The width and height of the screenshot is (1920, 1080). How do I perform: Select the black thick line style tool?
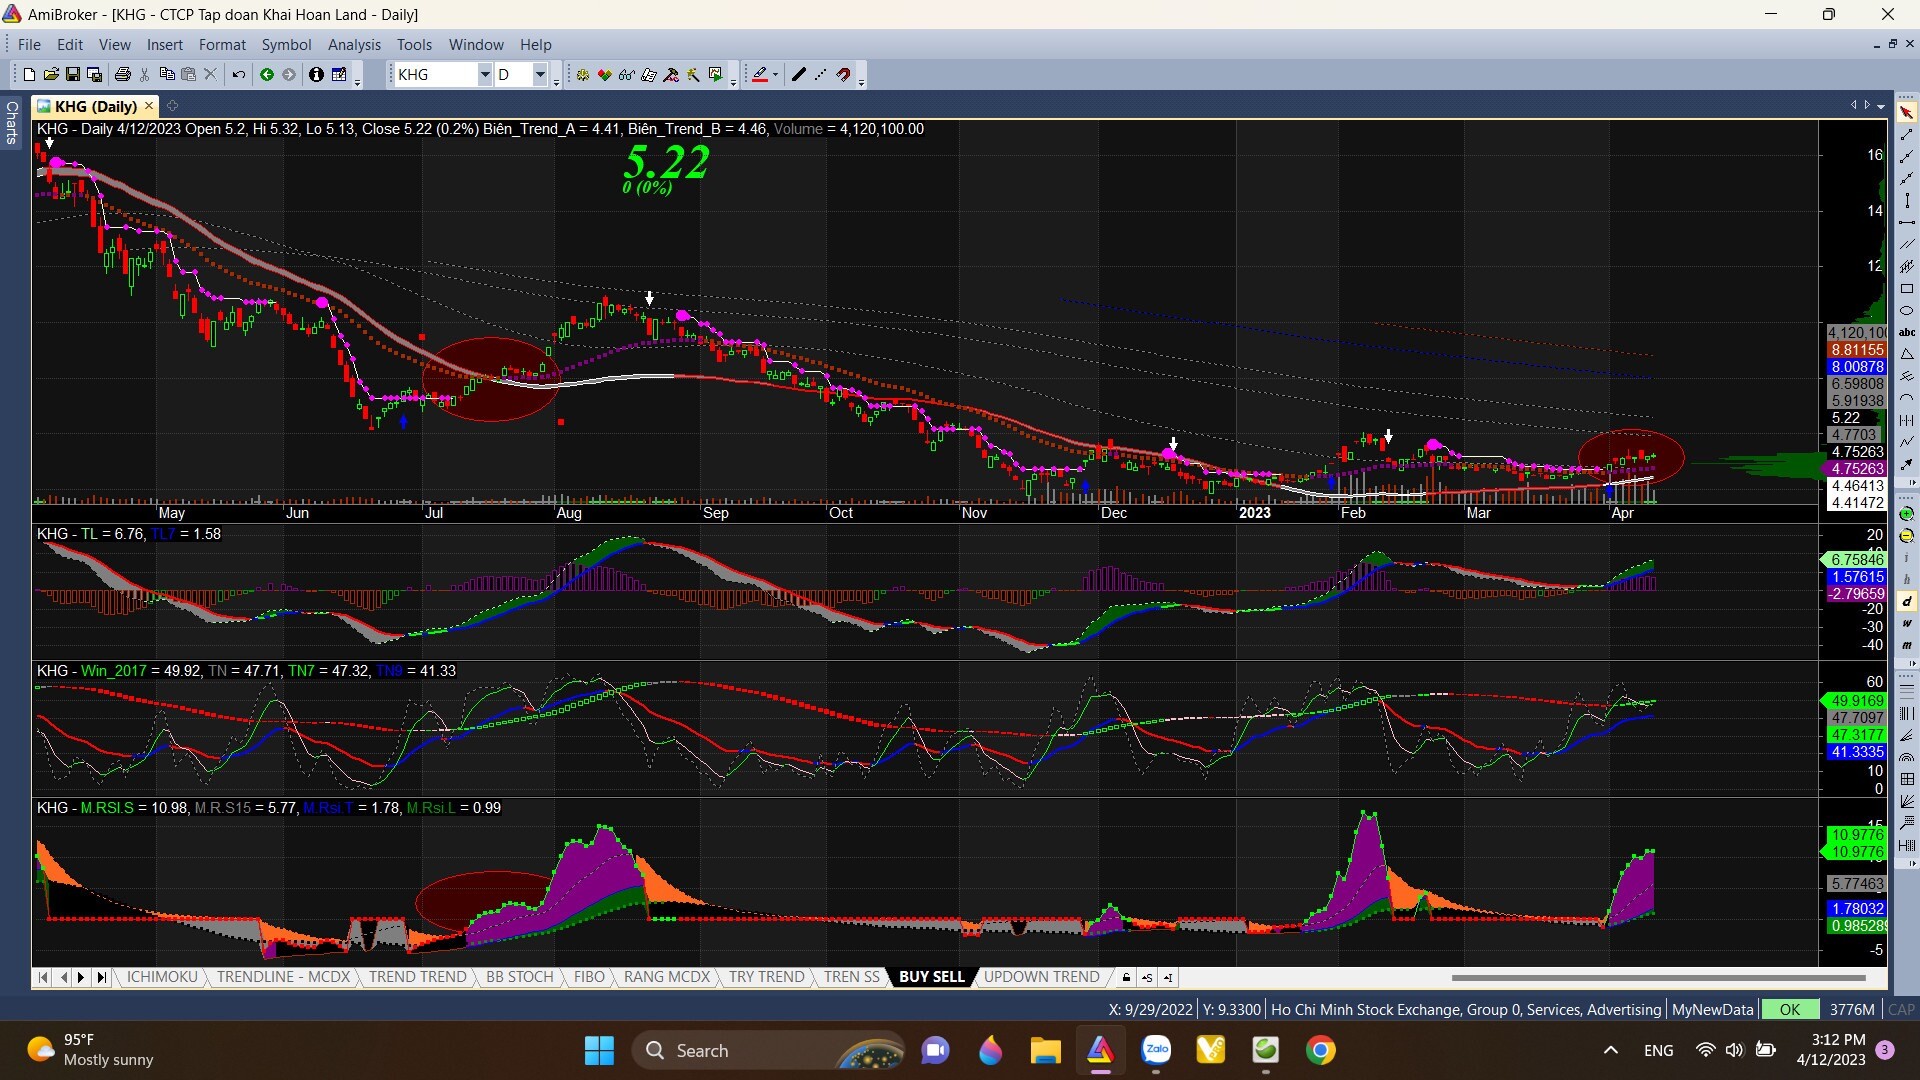798,75
